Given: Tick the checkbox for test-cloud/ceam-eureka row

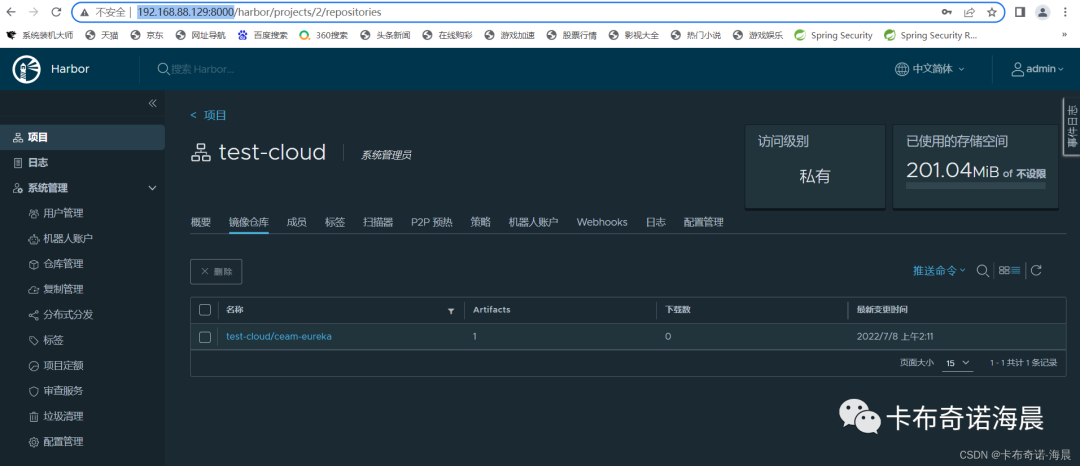Looking at the screenshot, I should click(205, 337).
